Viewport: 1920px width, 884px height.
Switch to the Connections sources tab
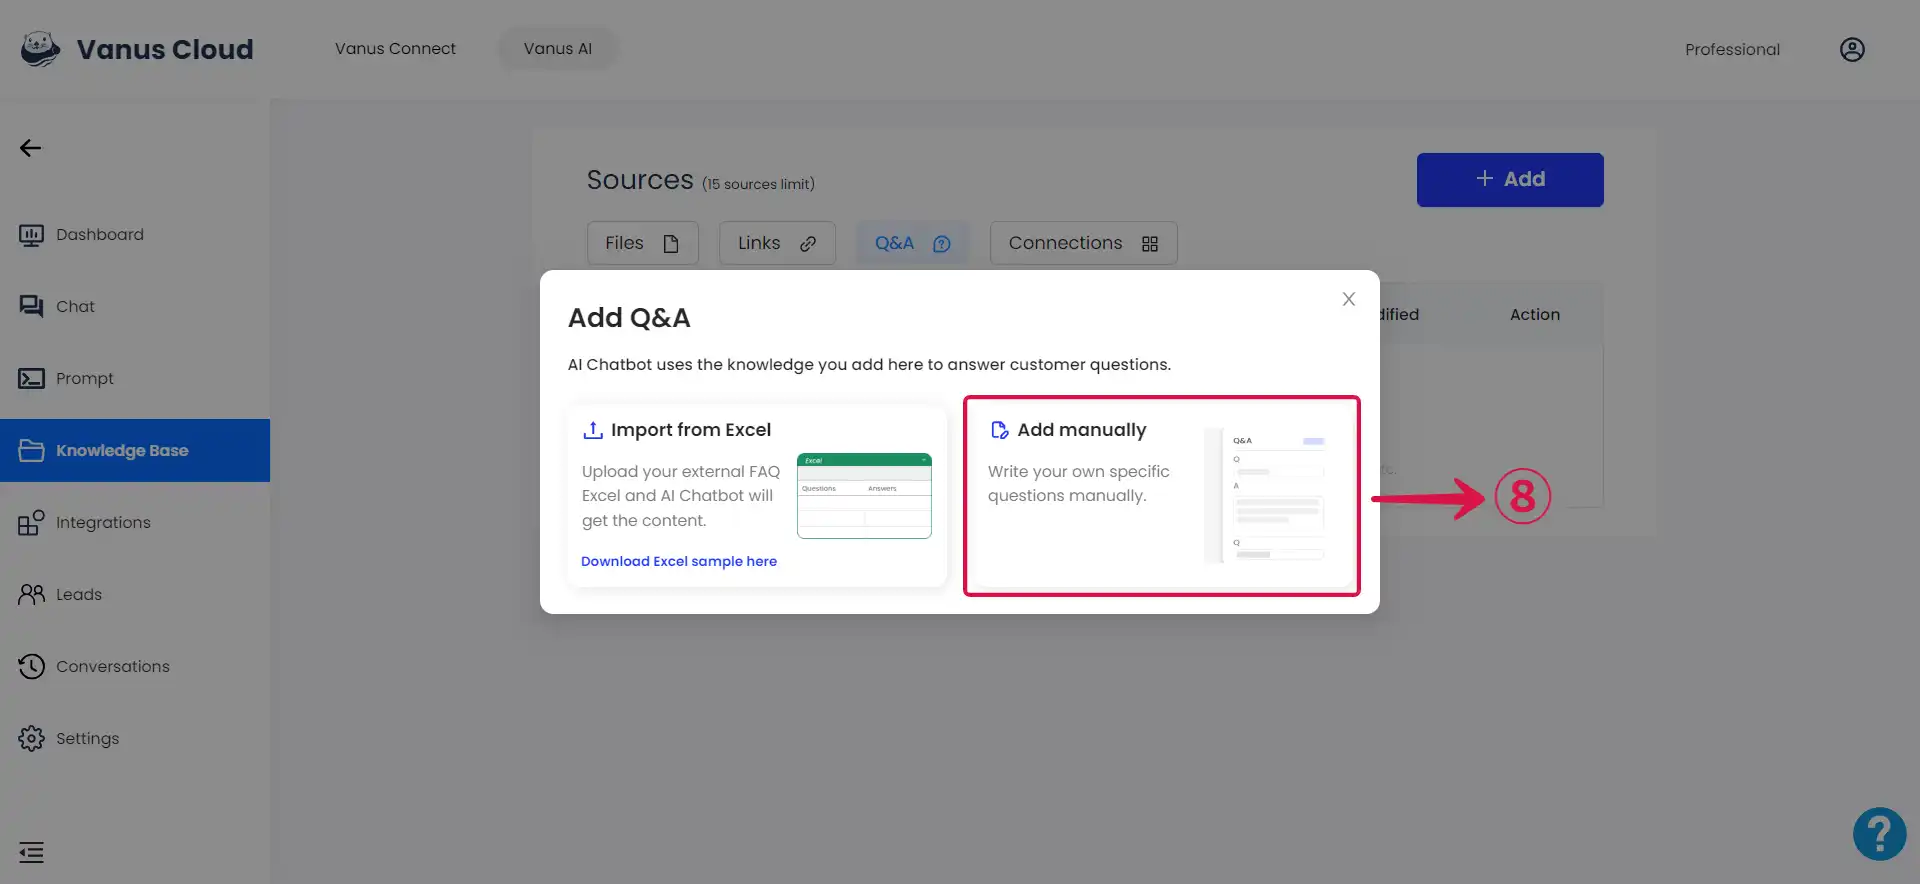pos(1083,243)
